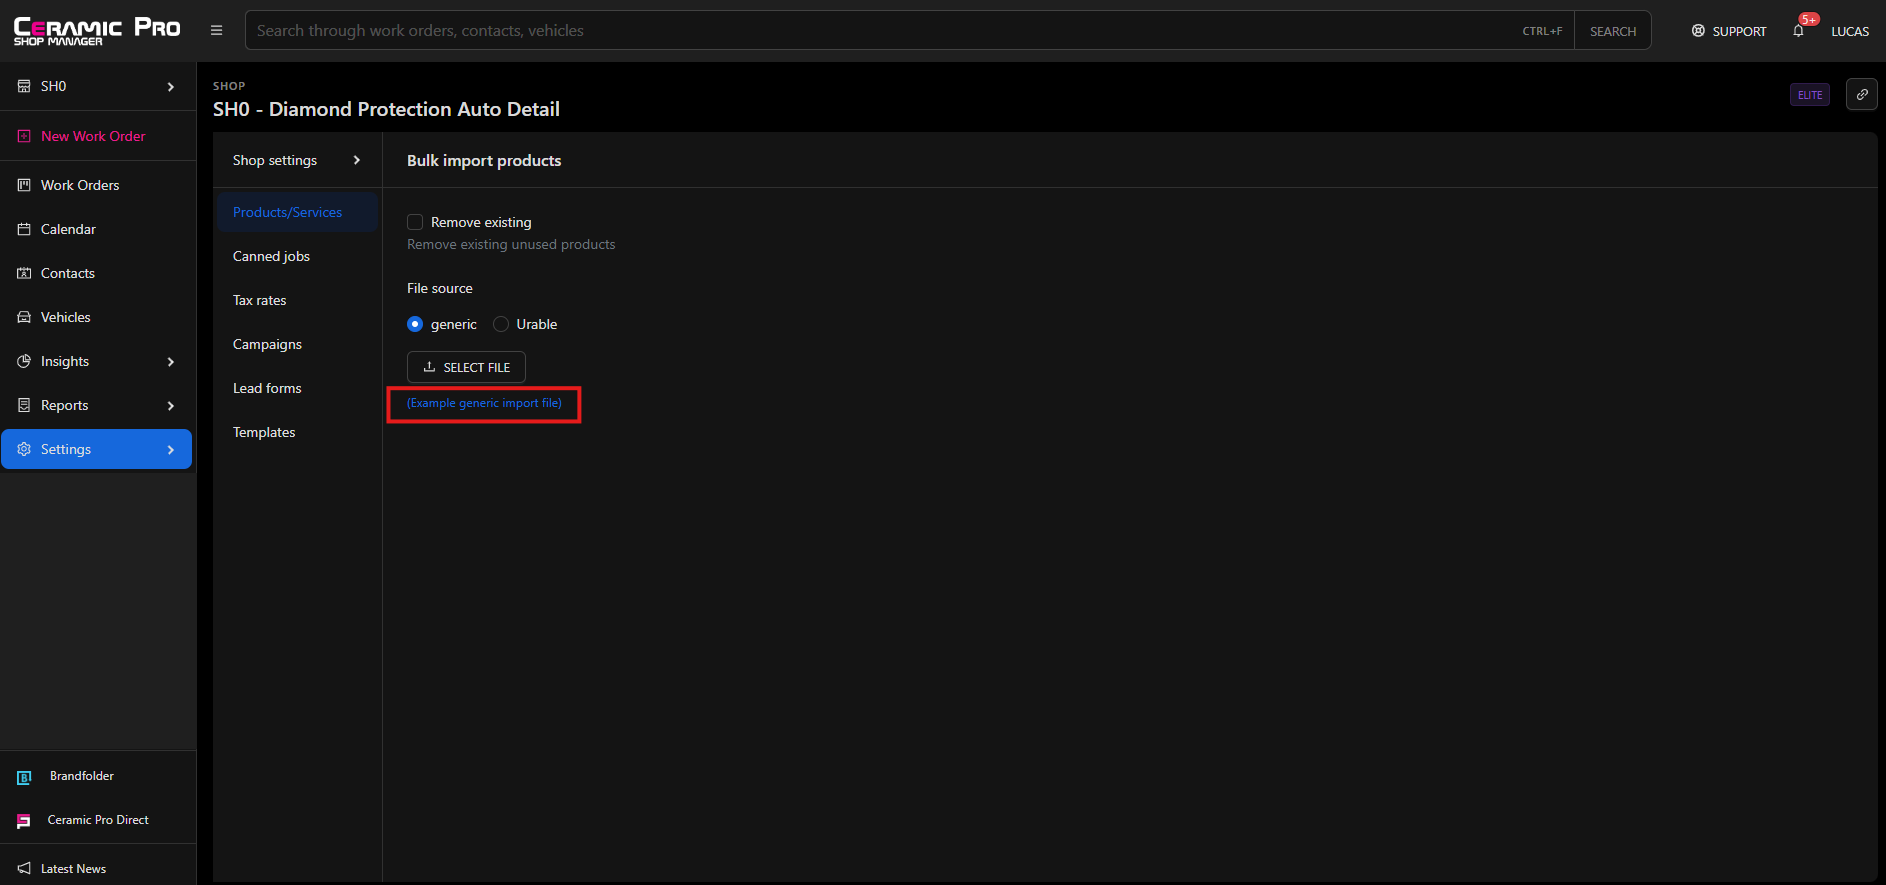Click the SUPPORT link

[x=1729, y=31]
